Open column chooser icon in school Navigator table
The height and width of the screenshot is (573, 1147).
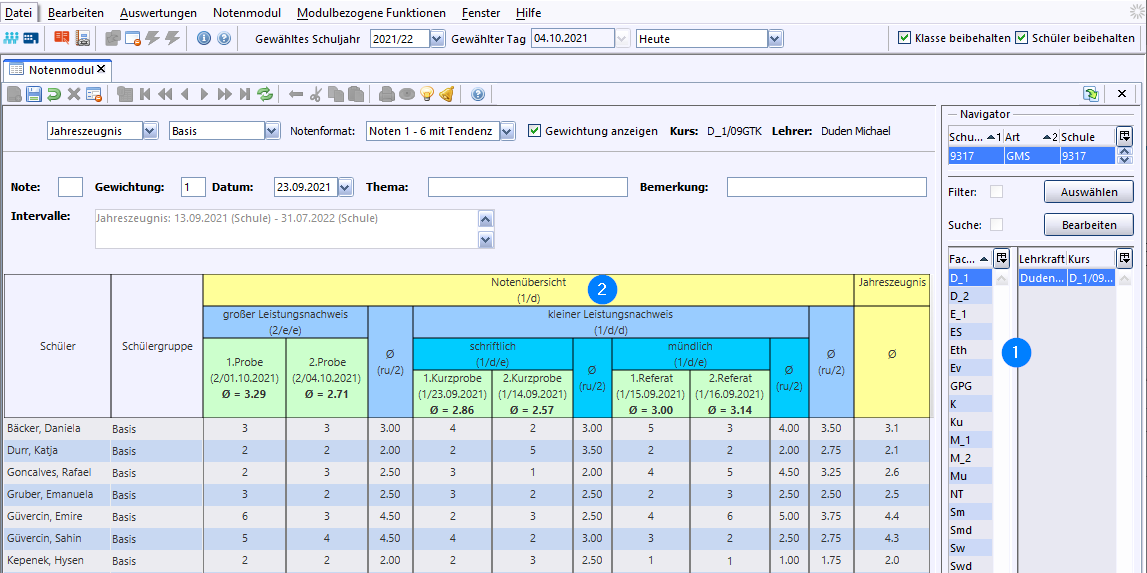(x=1124, y=136)
